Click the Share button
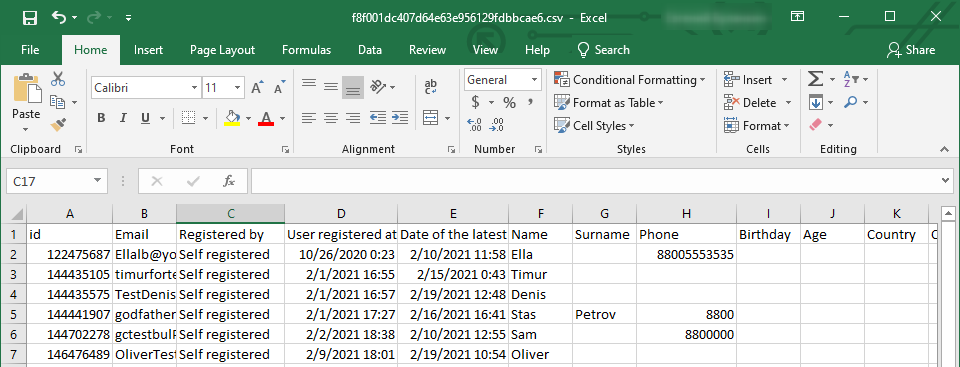 (911, 50)
